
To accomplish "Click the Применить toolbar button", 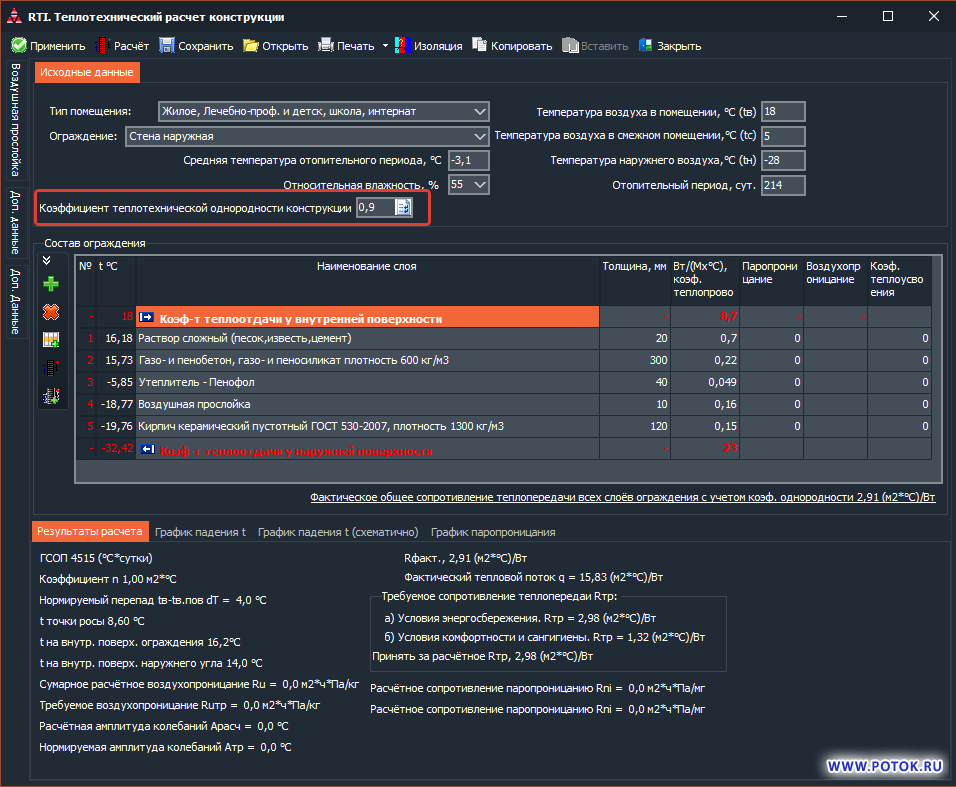I will point(48,46).
